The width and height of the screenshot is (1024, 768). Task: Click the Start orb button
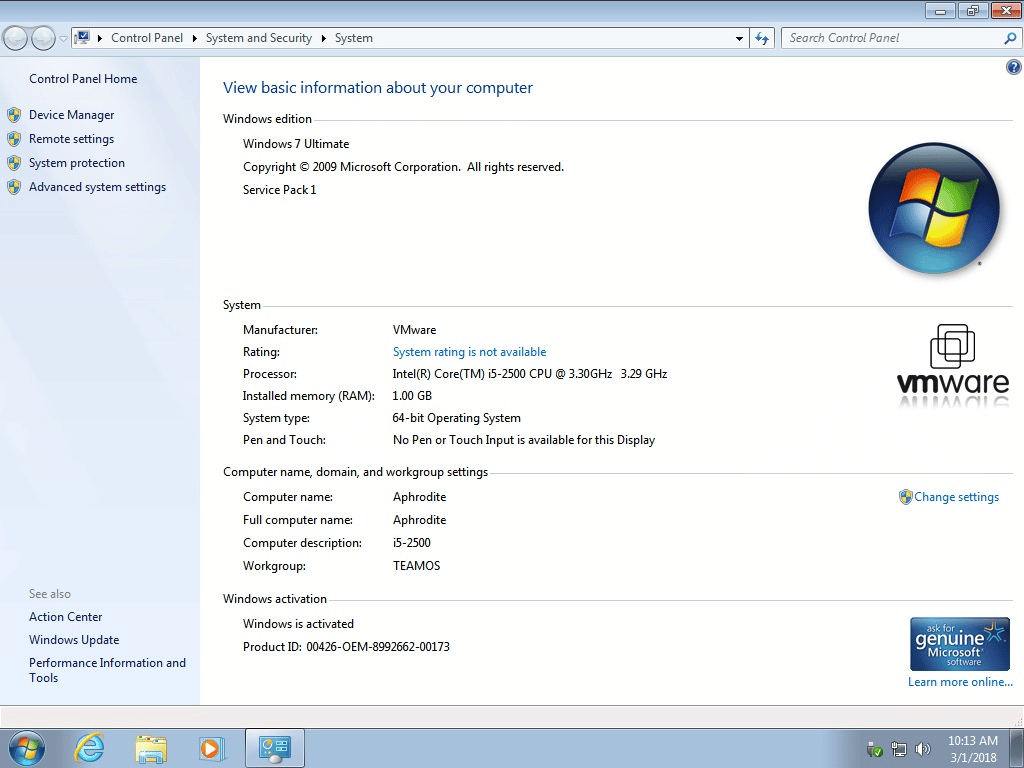coord(26,747)
